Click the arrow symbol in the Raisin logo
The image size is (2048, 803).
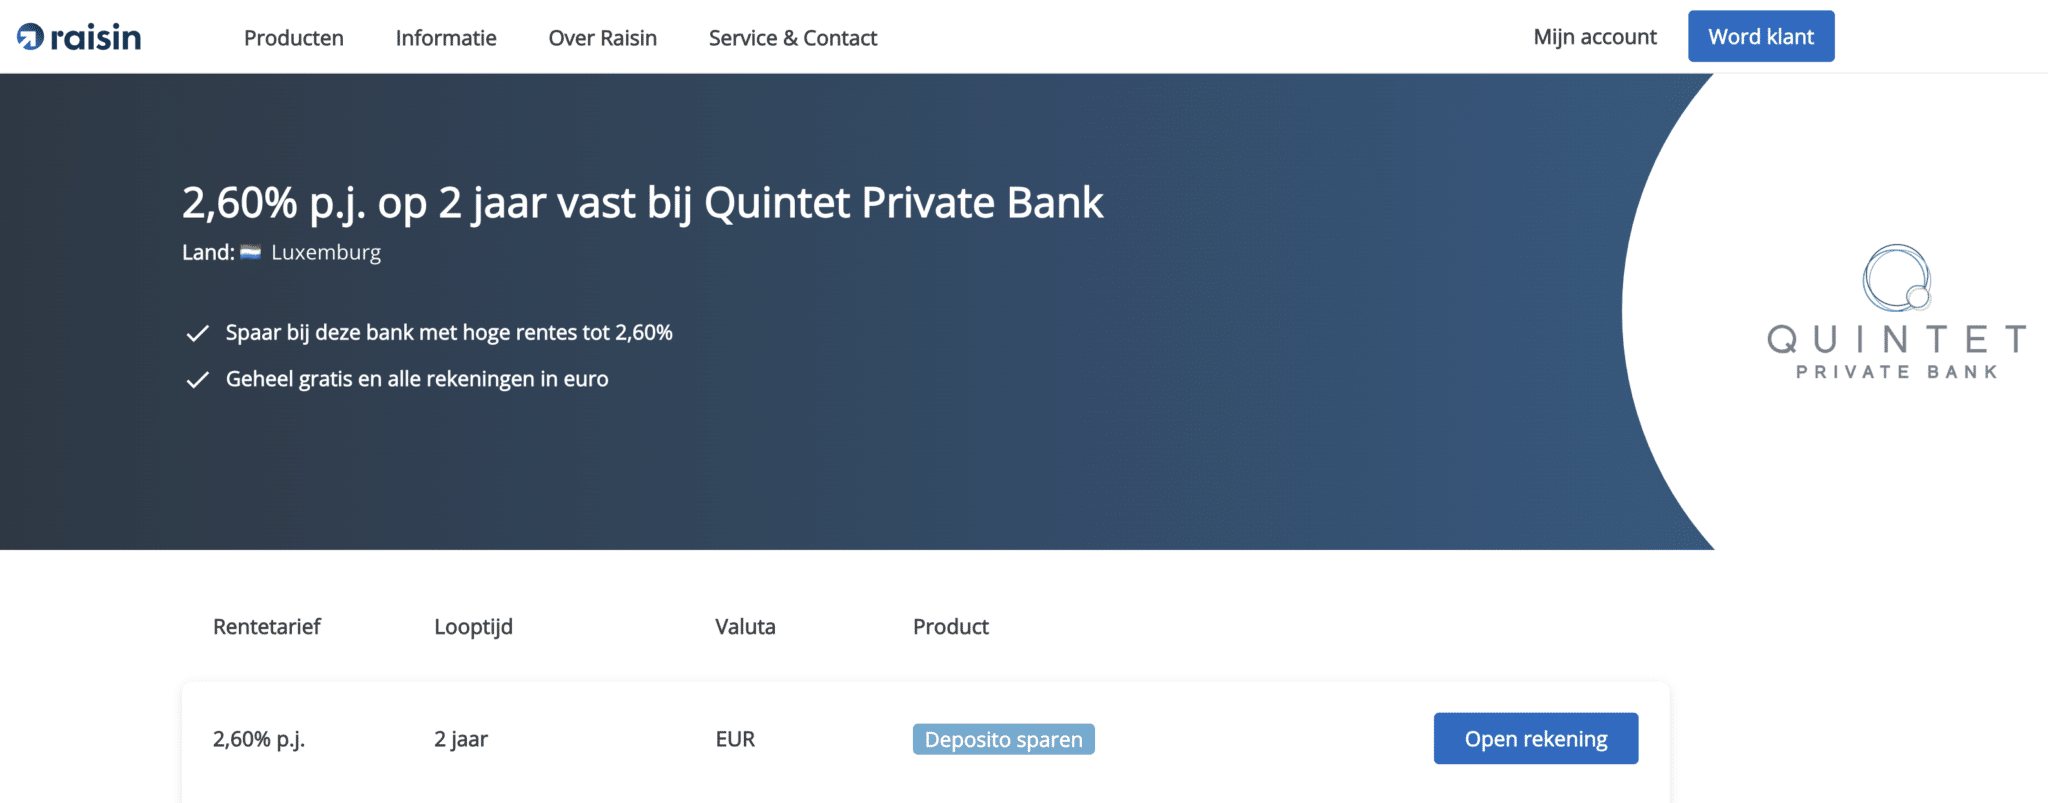(x=28, y=35)
